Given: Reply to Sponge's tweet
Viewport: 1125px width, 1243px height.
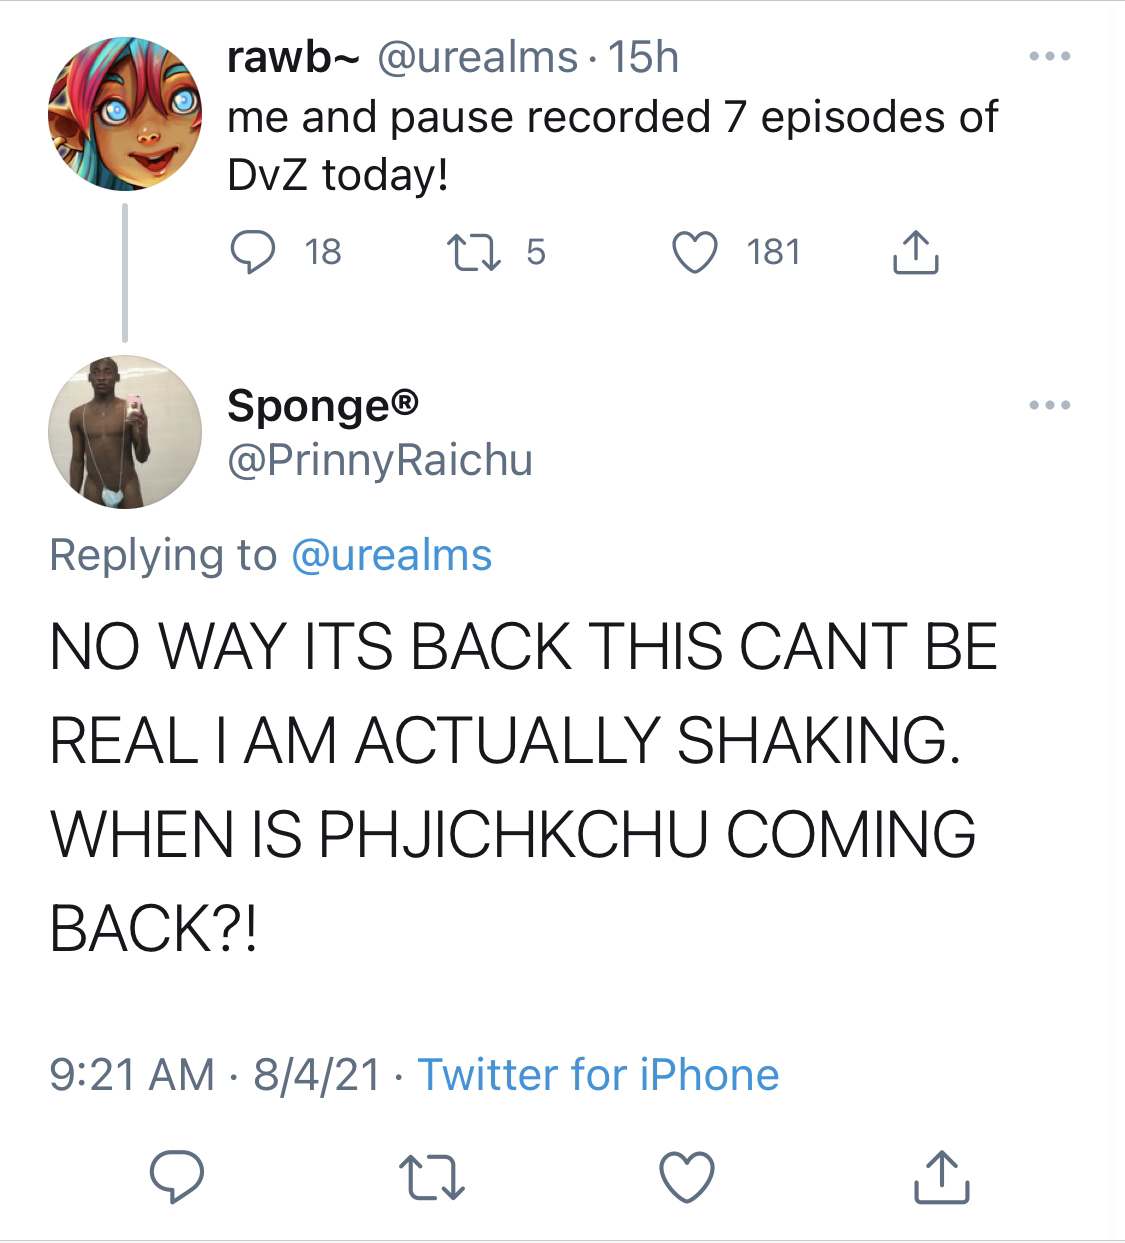Looking at the screenshot, I should tap(178, 1176).
